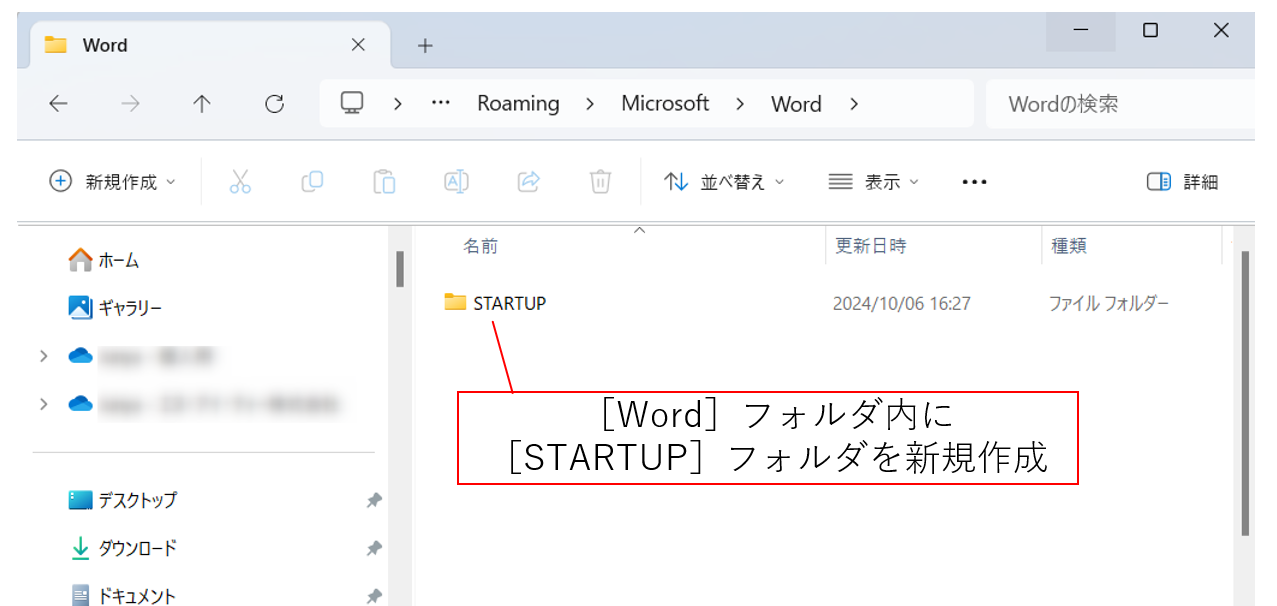1277x606 pixels.
Task: Click the Cut scissors icon
Action: [x=240, y=181]
